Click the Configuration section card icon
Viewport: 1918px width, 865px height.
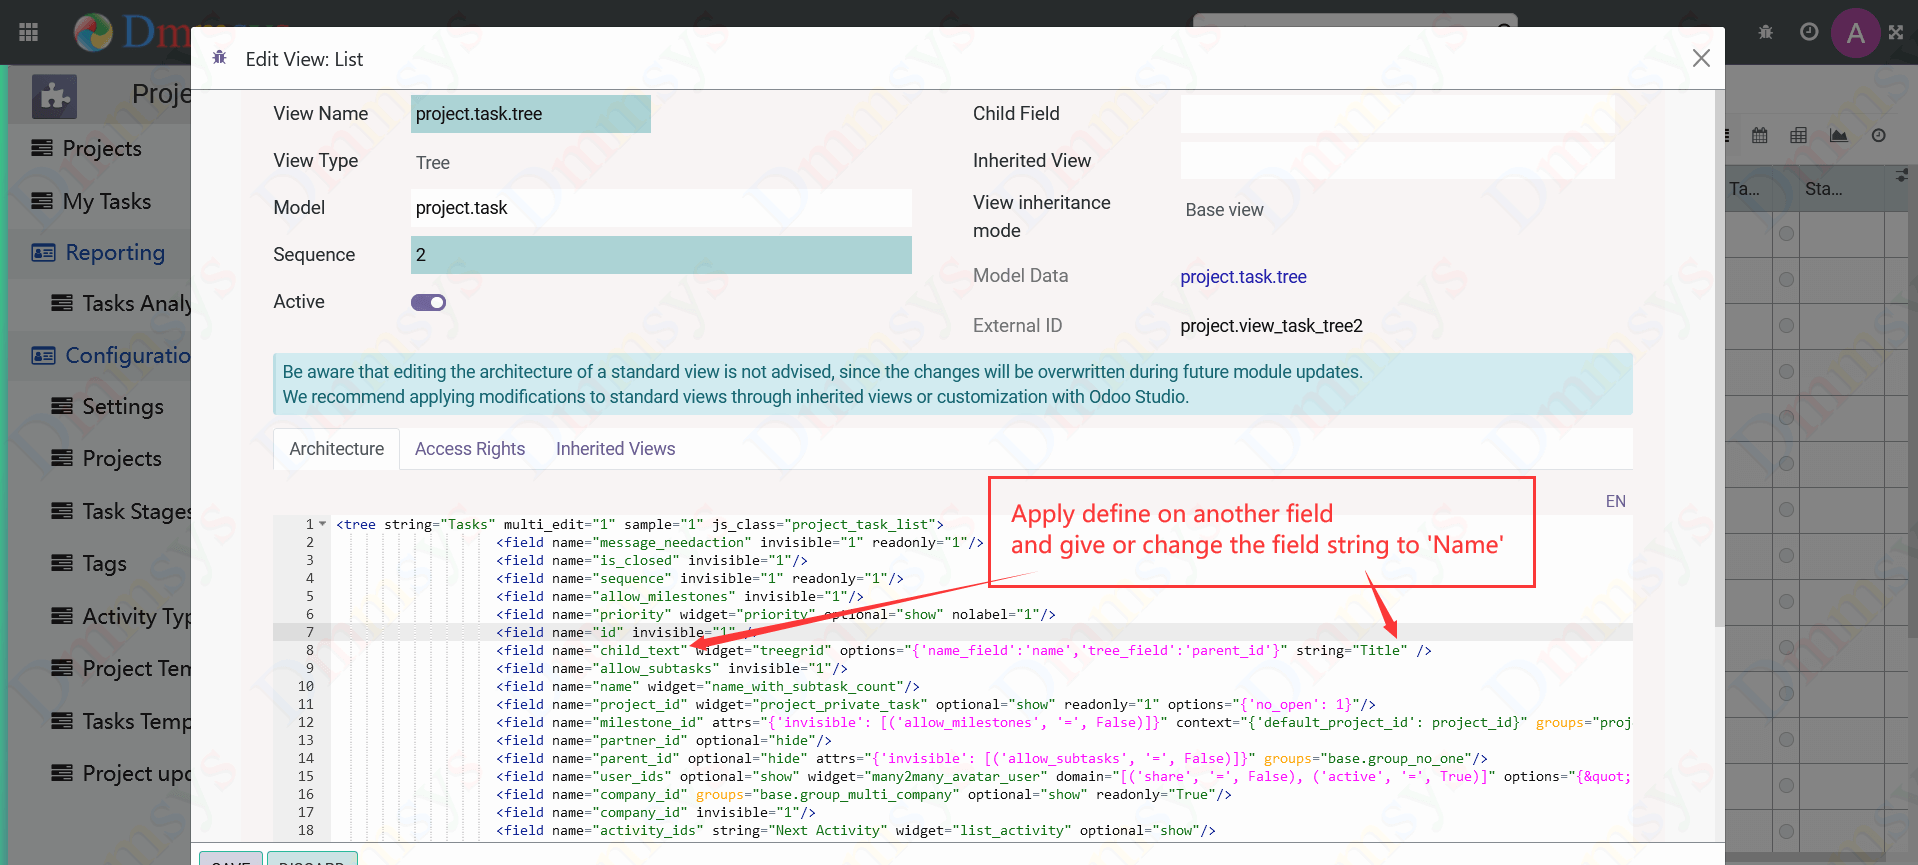43,355
